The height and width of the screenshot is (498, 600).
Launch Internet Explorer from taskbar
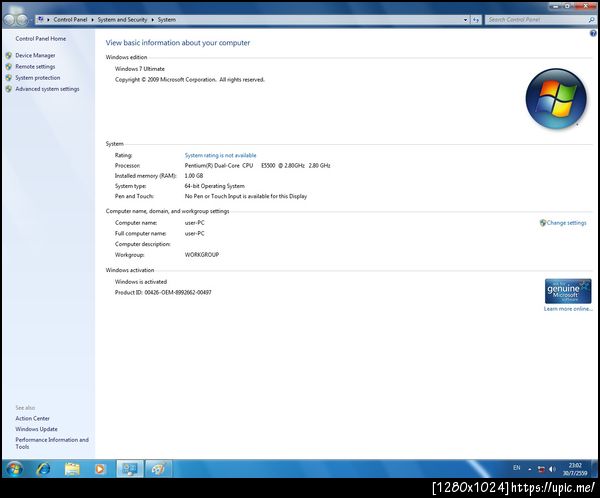coord(43,469)
